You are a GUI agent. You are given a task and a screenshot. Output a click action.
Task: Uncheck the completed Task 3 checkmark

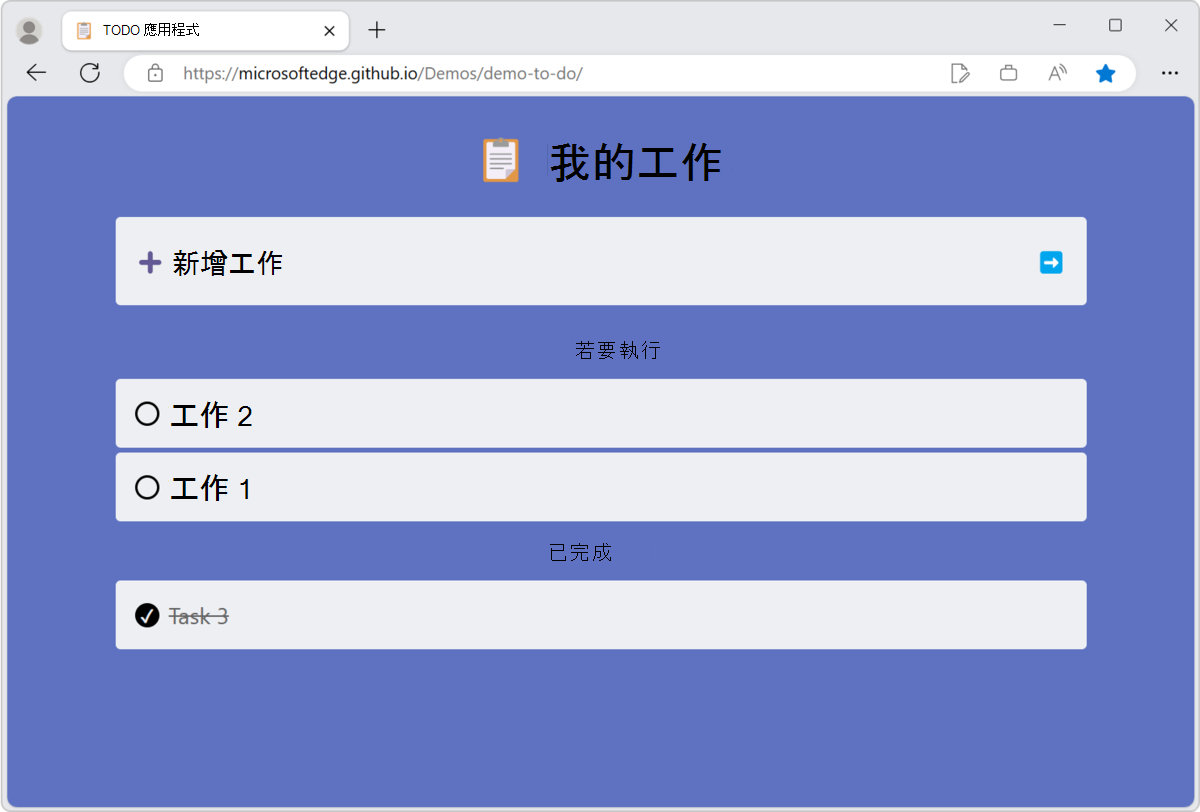click(147, 615)
